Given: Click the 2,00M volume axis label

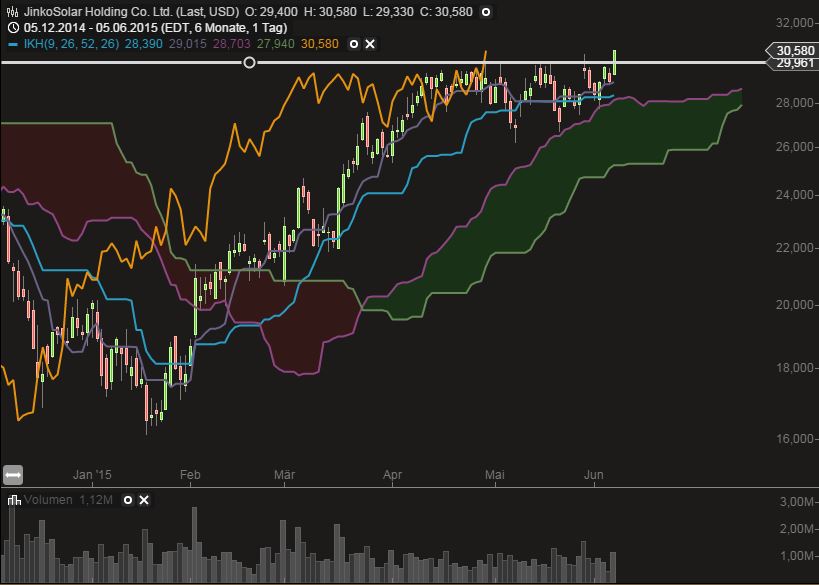Looking at the screenshot, I should (797, 529).
